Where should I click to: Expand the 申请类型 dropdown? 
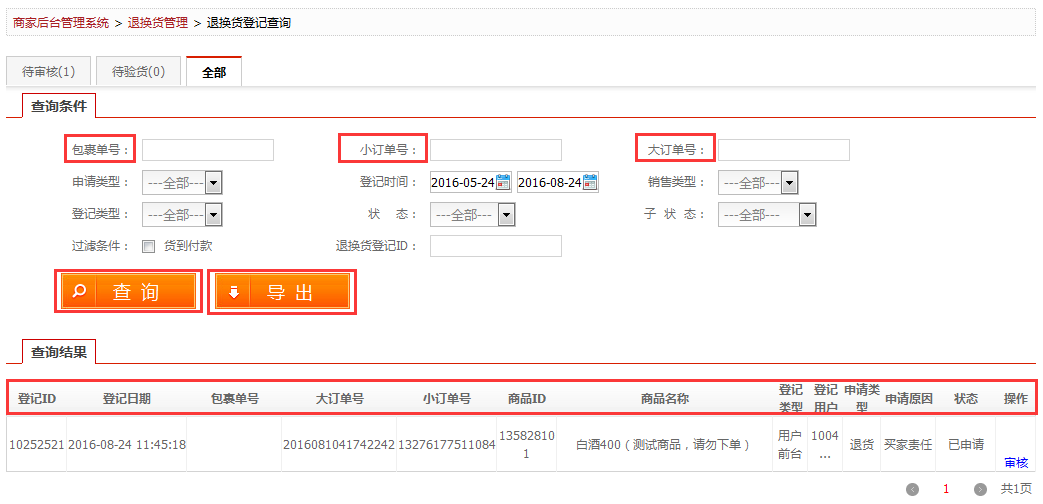point(182,182)
